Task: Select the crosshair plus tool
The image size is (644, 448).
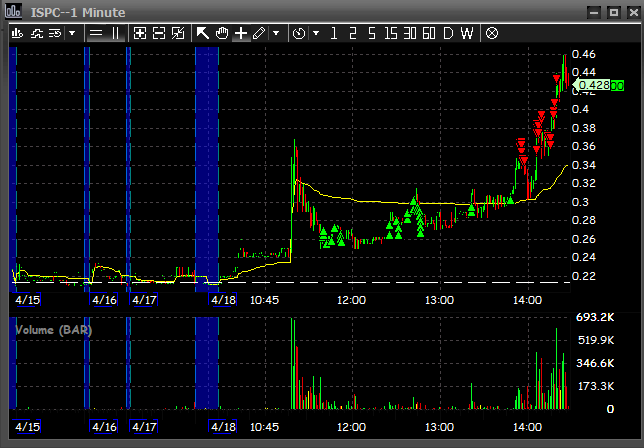Action: 241,33
